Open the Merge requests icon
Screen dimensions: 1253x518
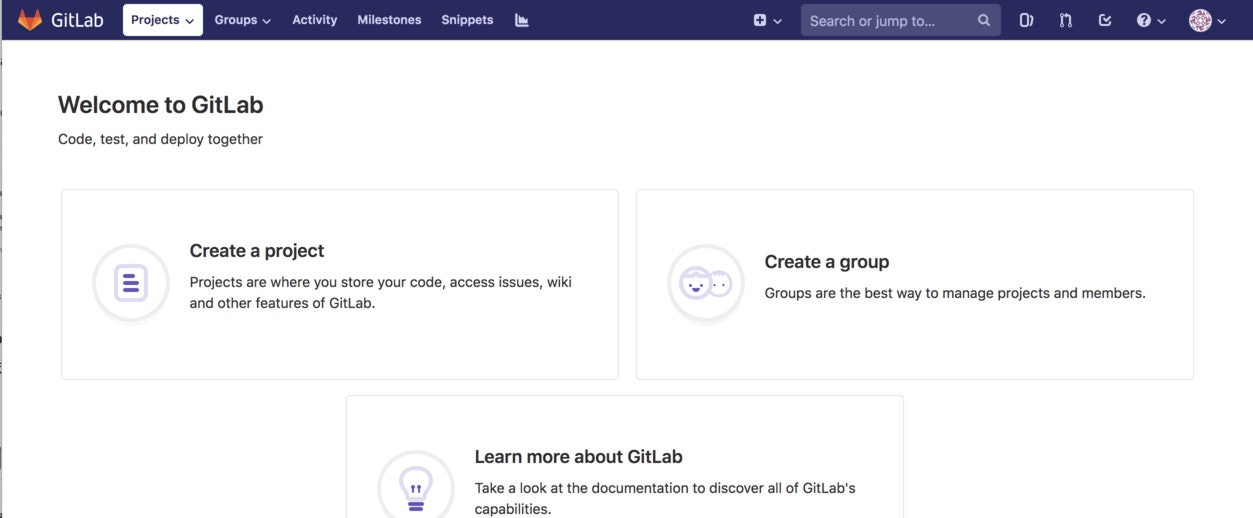1066,20
